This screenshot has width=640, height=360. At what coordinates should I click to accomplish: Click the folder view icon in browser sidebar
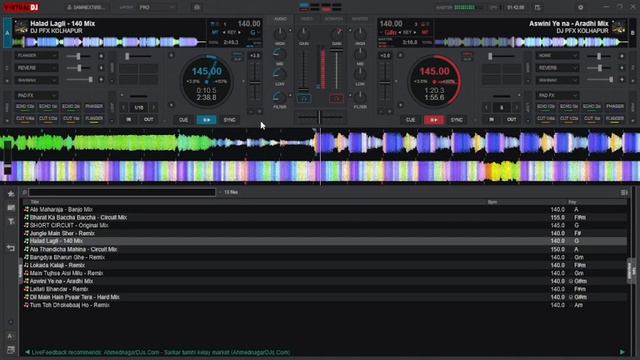(11, 208)
